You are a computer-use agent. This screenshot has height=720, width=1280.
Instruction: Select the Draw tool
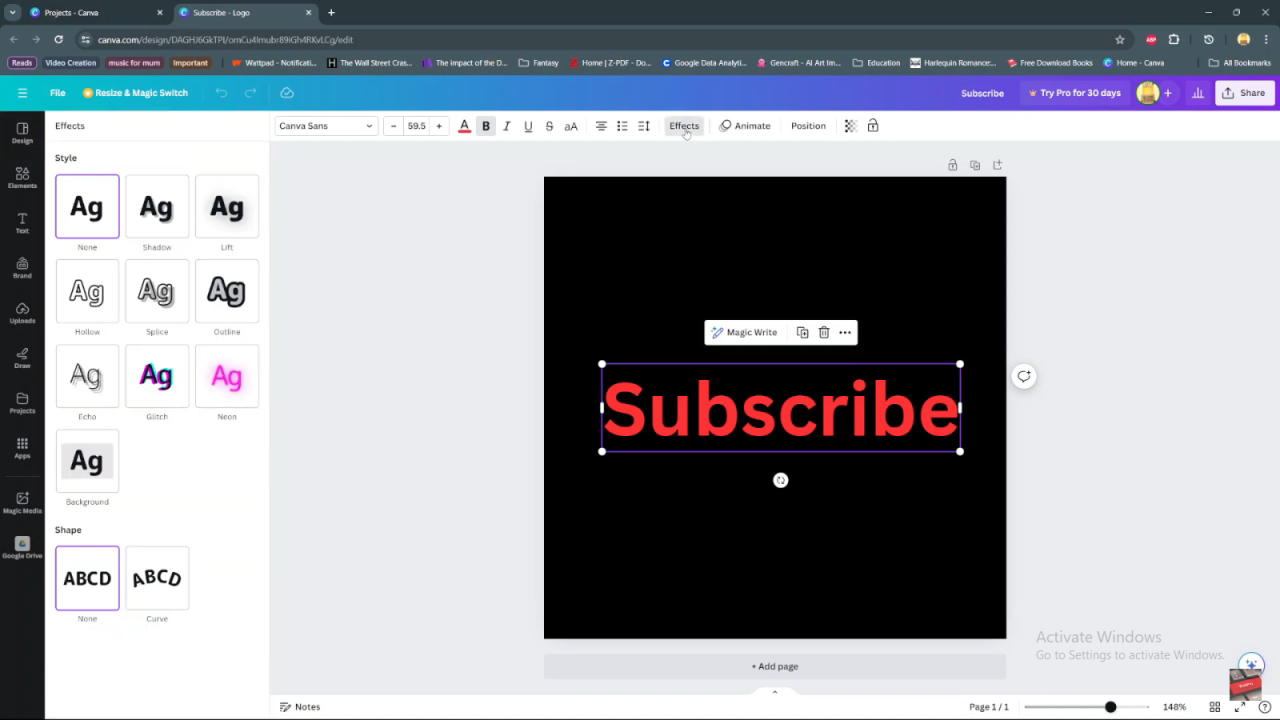(22, 358)
